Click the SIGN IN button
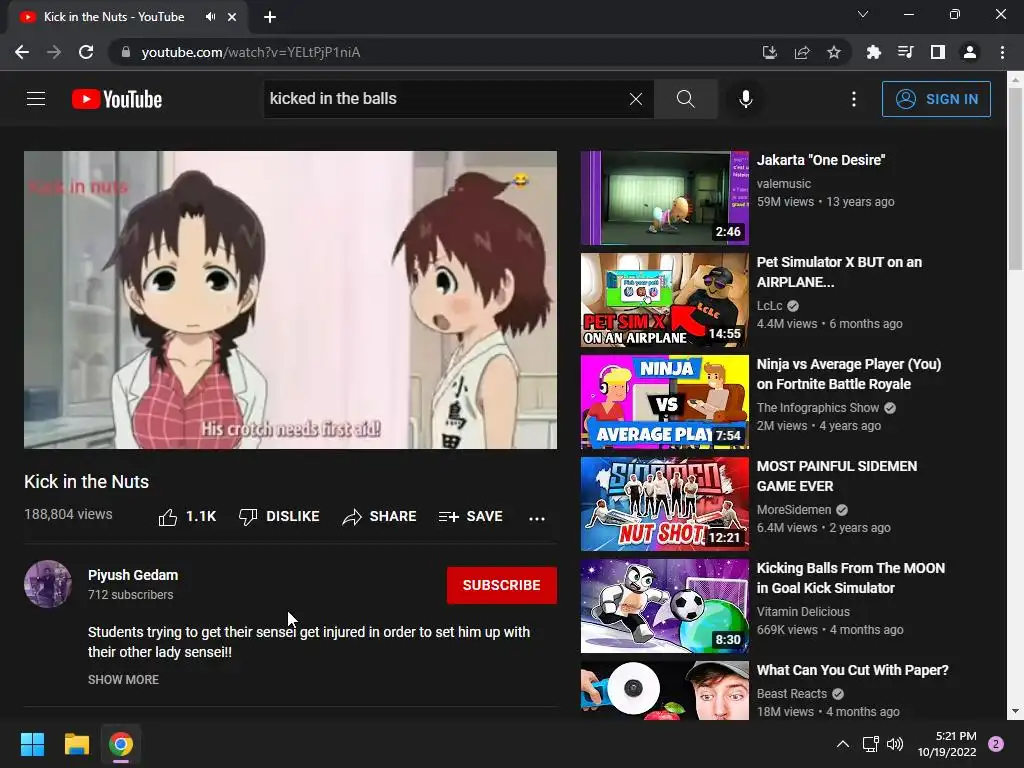The height and width of the screenshot is (768, 1024). 936,99
